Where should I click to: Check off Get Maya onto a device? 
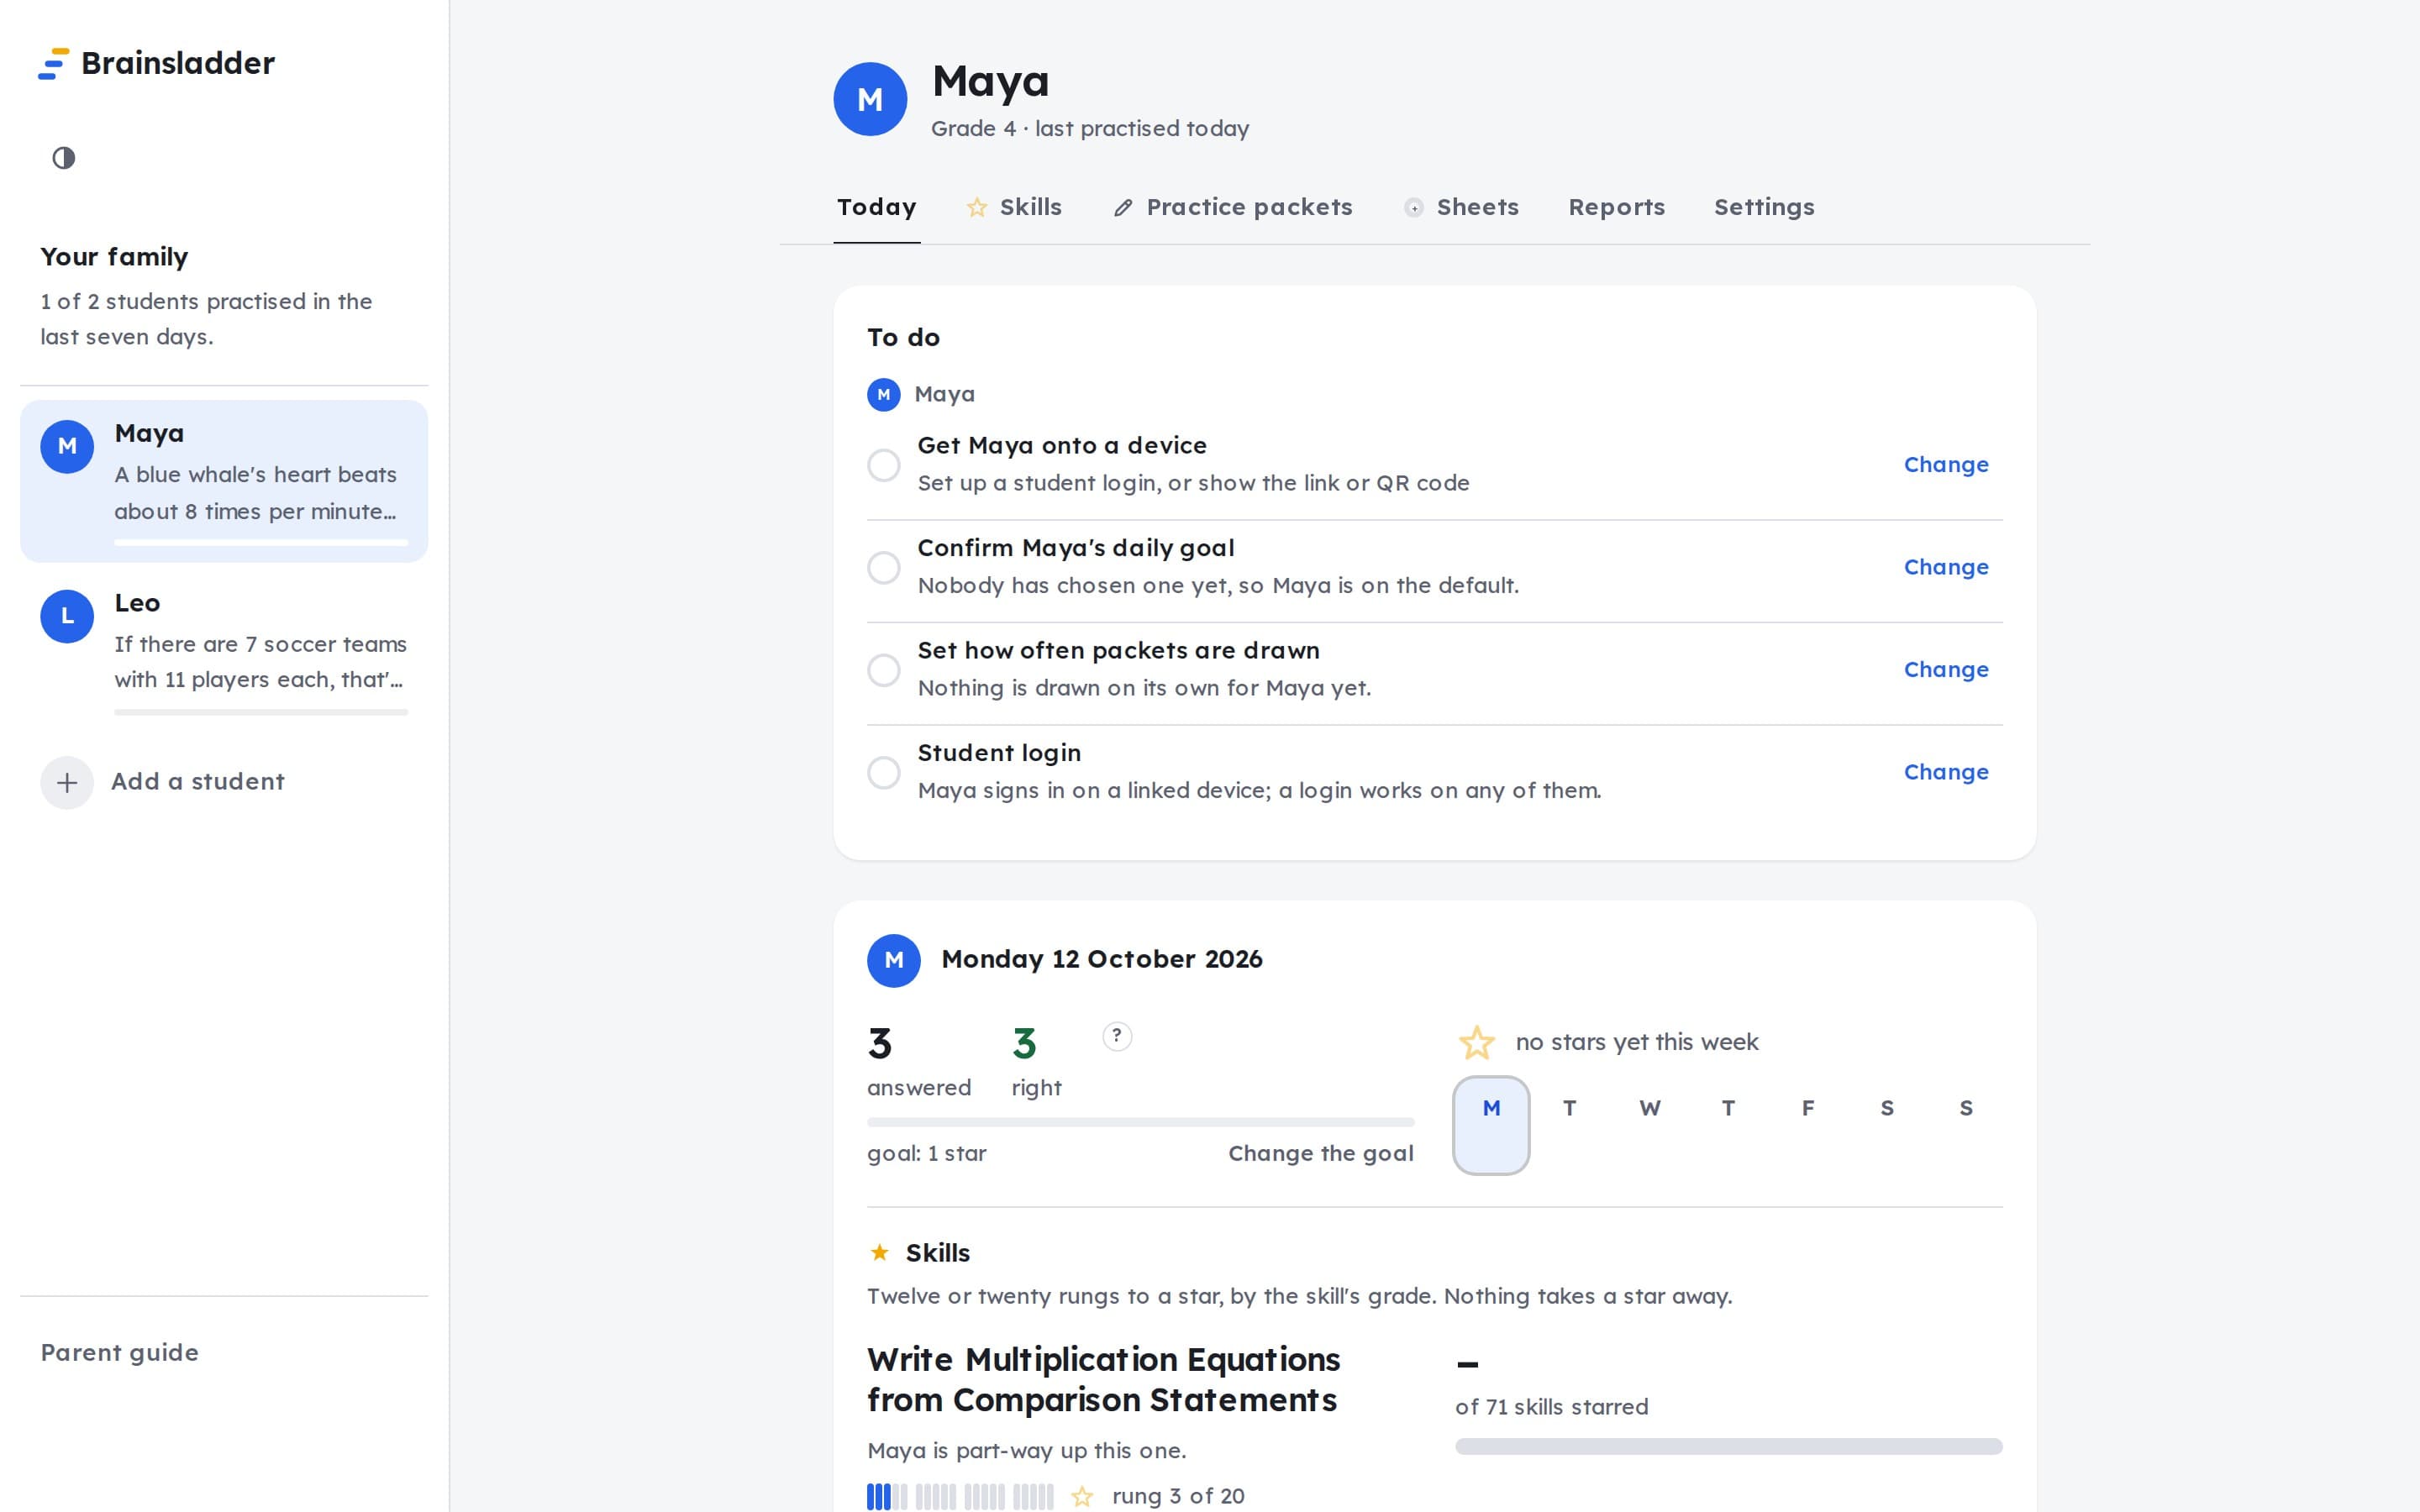point(883,465)
